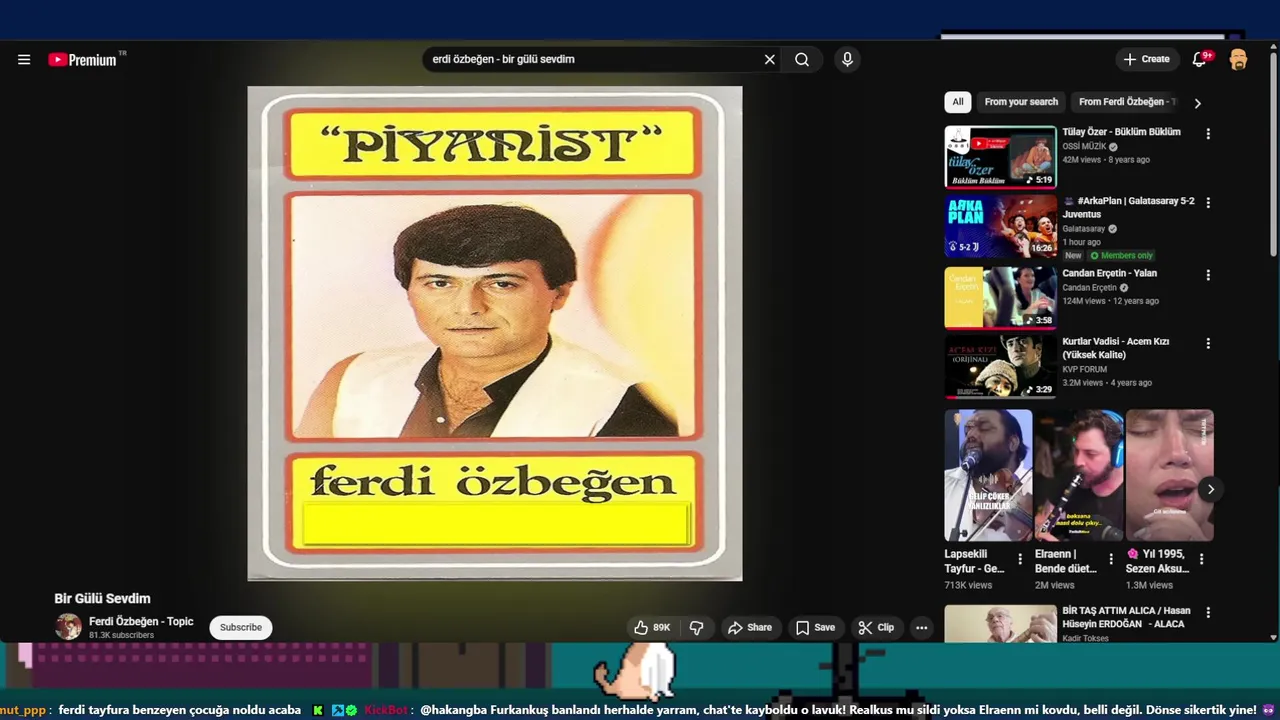Viewport: 1280px width, 720px height.
Task: Open the options menu for Candan Erçetin Yalan
Action: coord(1208,275)
